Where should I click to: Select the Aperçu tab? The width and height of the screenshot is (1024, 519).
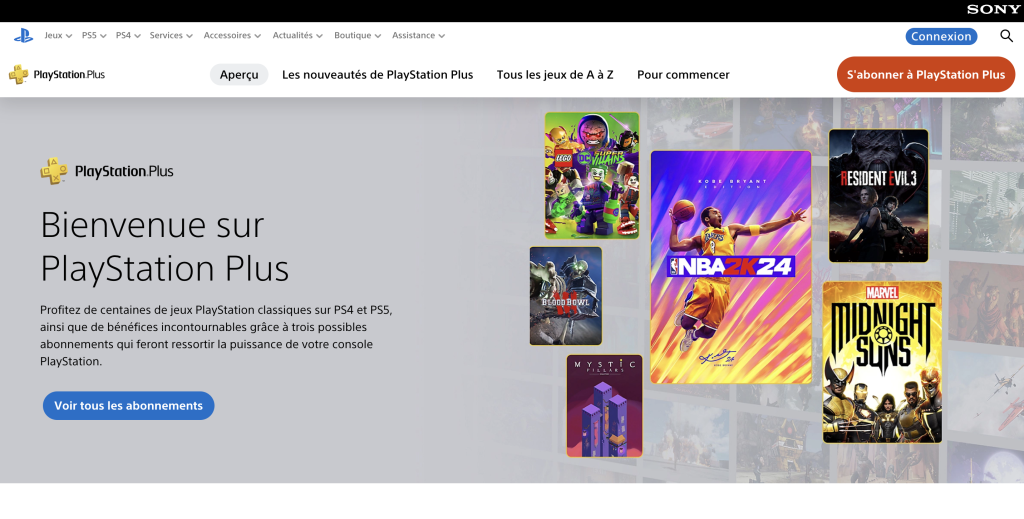coord(239,74)
